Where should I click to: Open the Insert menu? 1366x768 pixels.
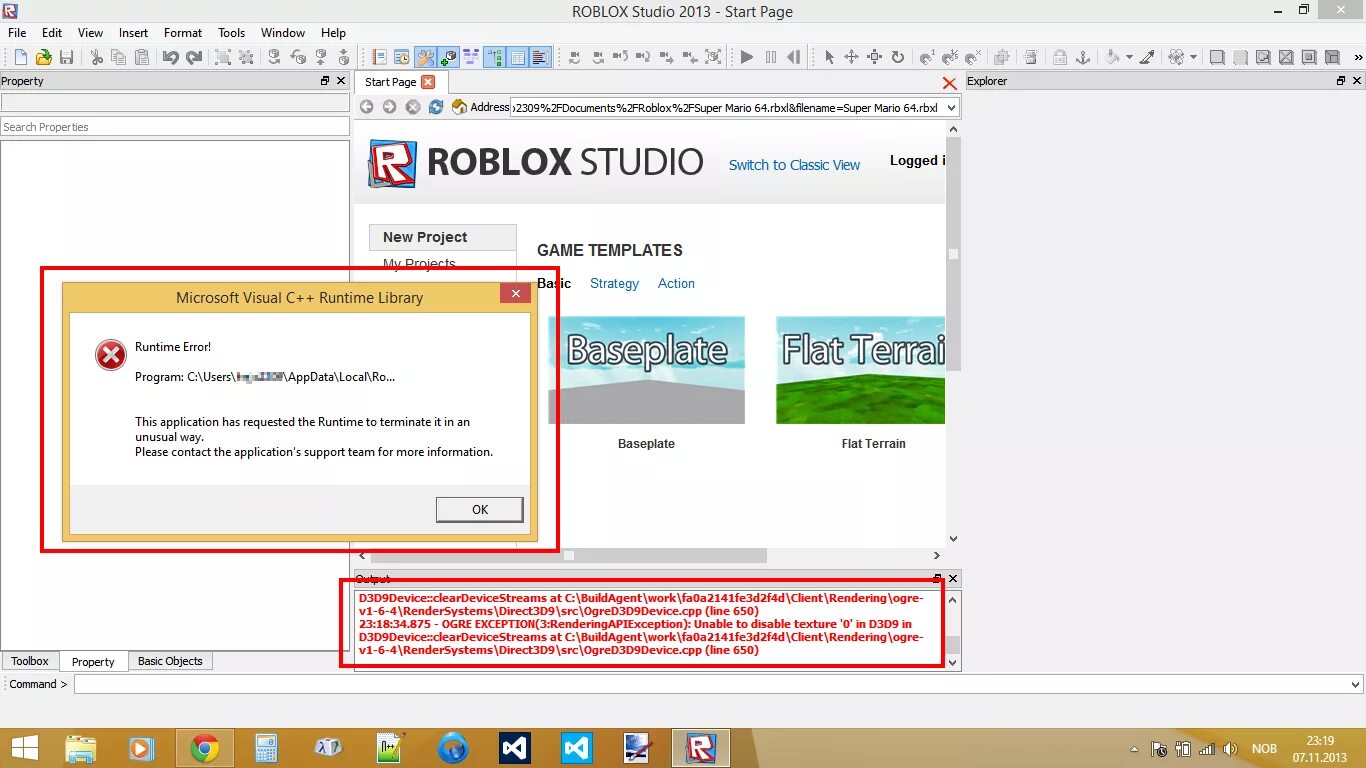[133, 33]
